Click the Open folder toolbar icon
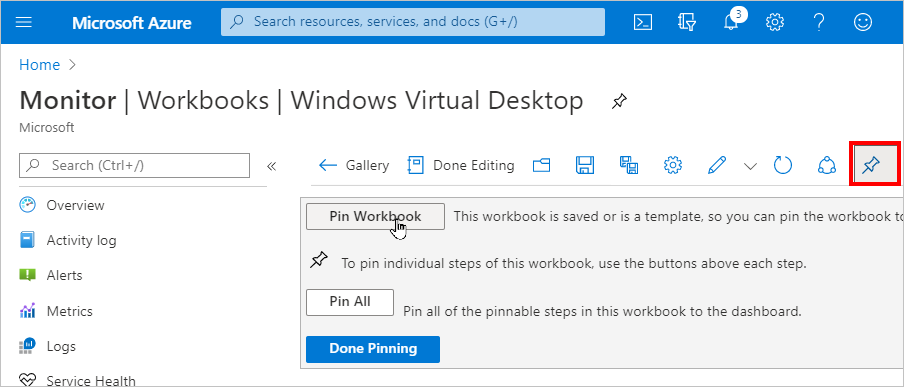Image resolution: width=904 pixels, height=387 pixels. pos(541,166)
